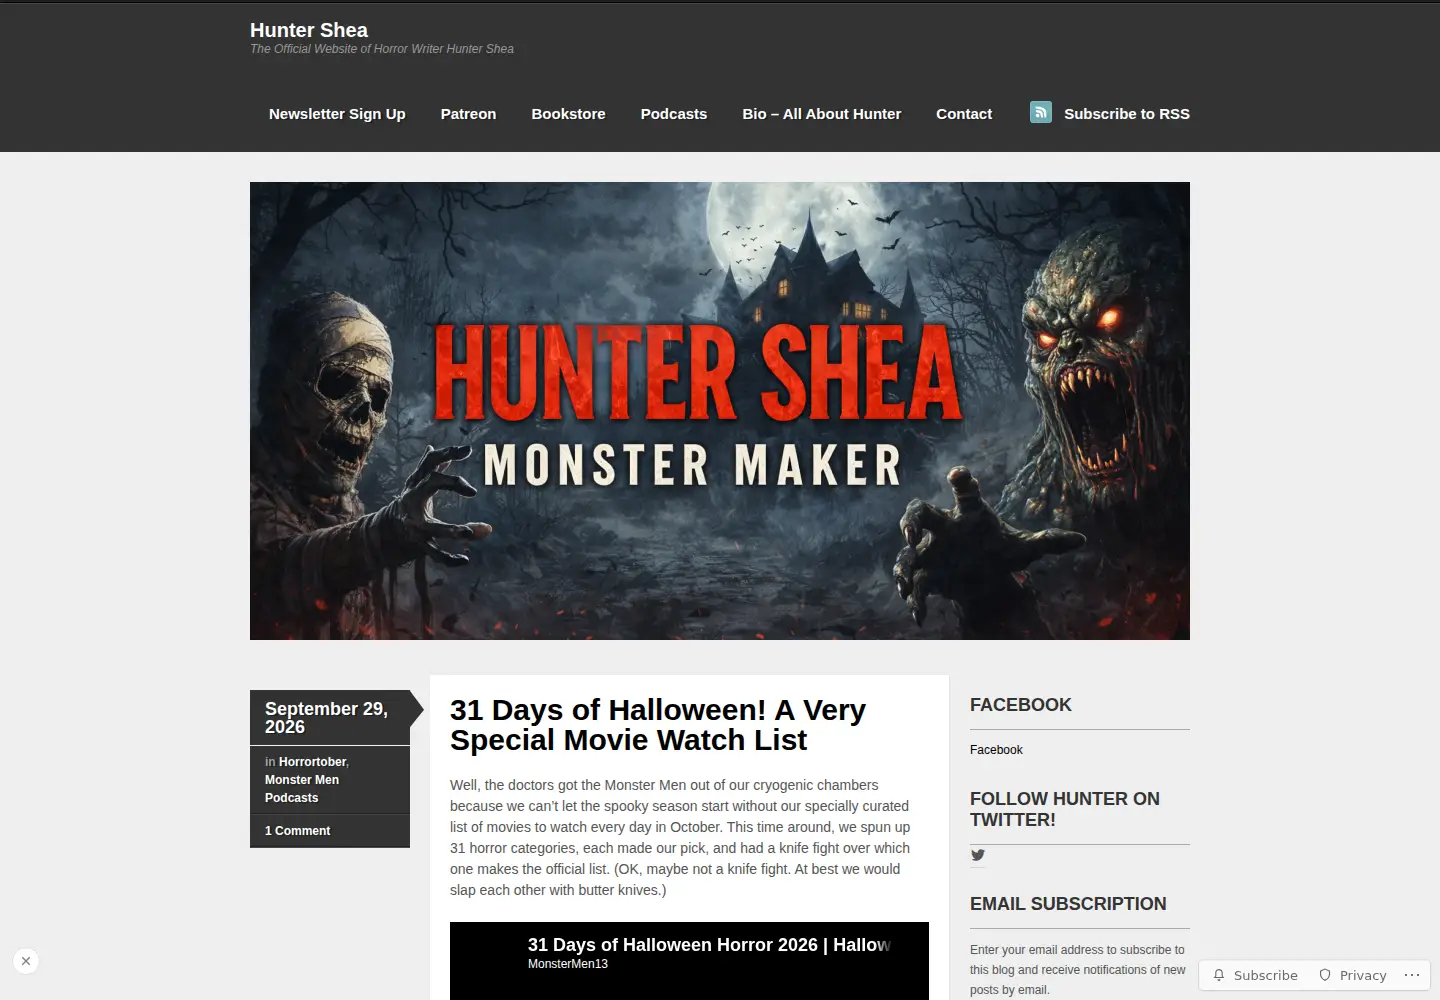
Task: Navigate to Podcasts
Action: tap(674, 114)
